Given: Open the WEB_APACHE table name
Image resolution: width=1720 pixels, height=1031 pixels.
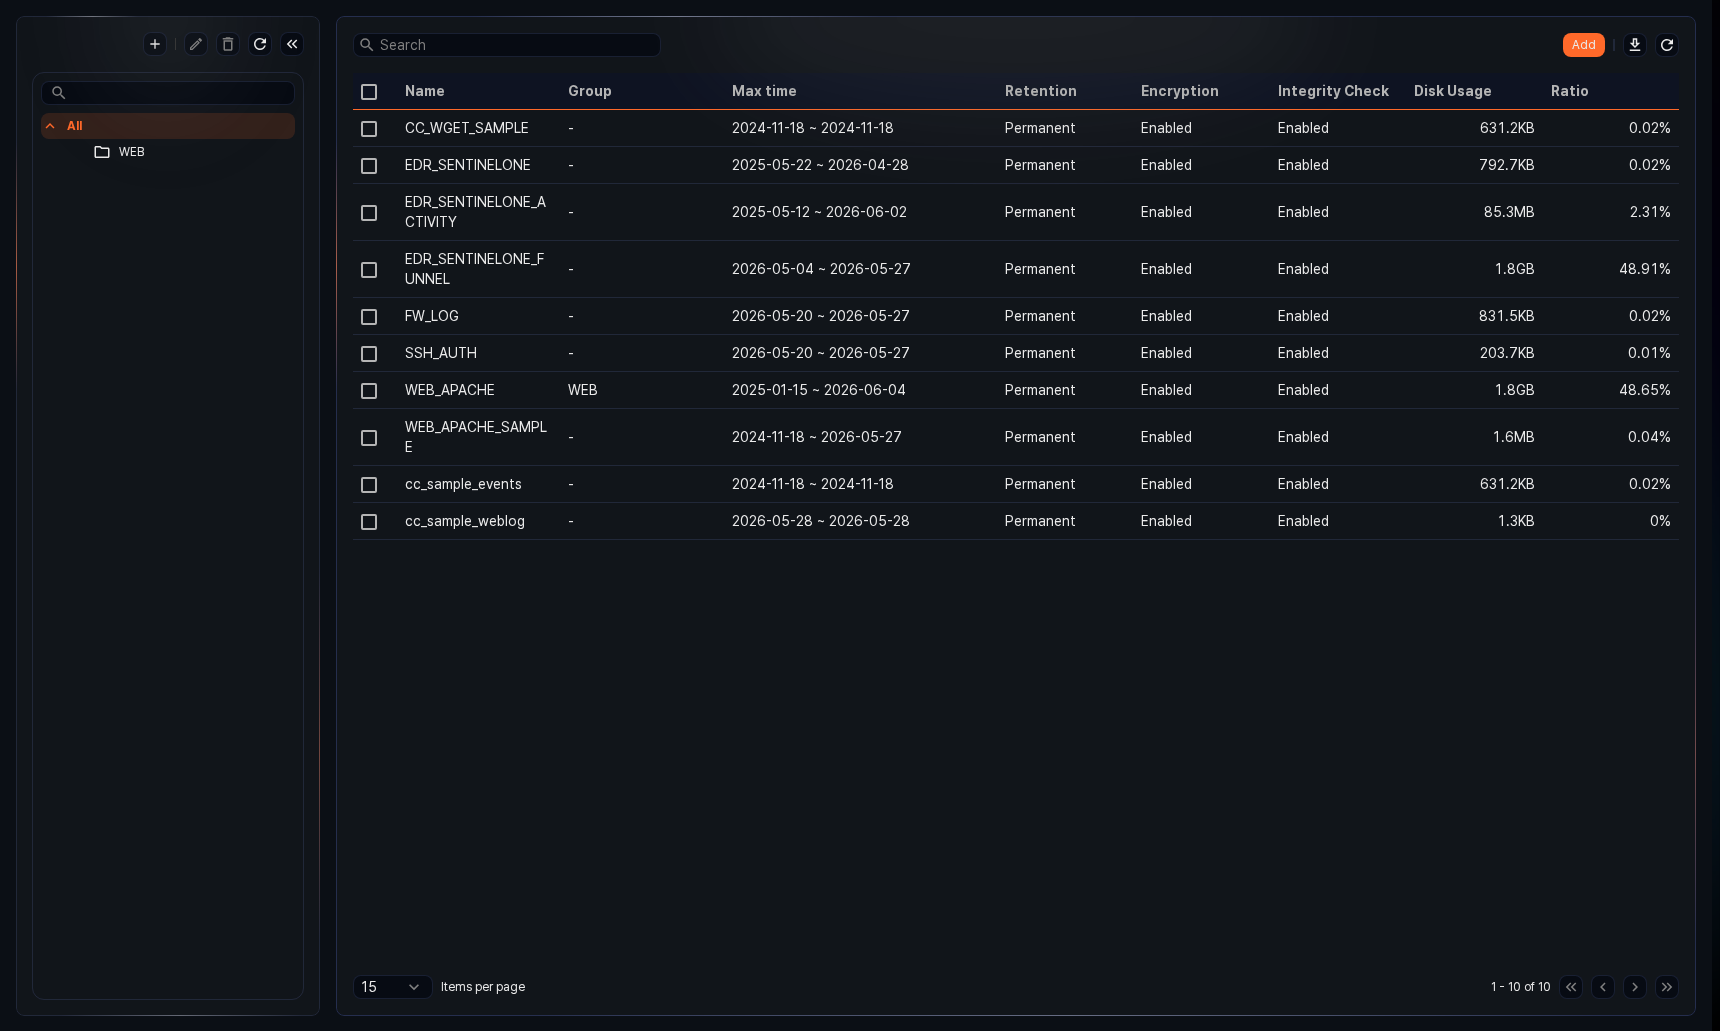Looking at the screenshot, I should click(450, 390).
